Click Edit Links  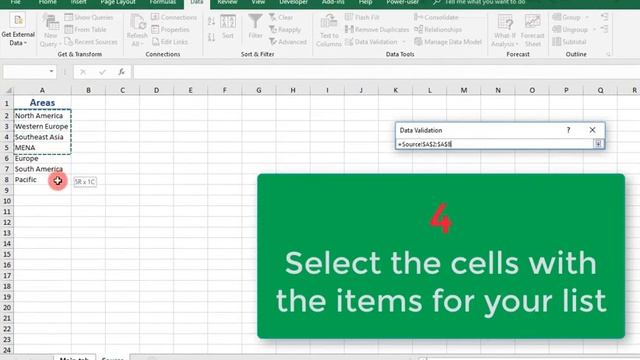tap(169, 42)
